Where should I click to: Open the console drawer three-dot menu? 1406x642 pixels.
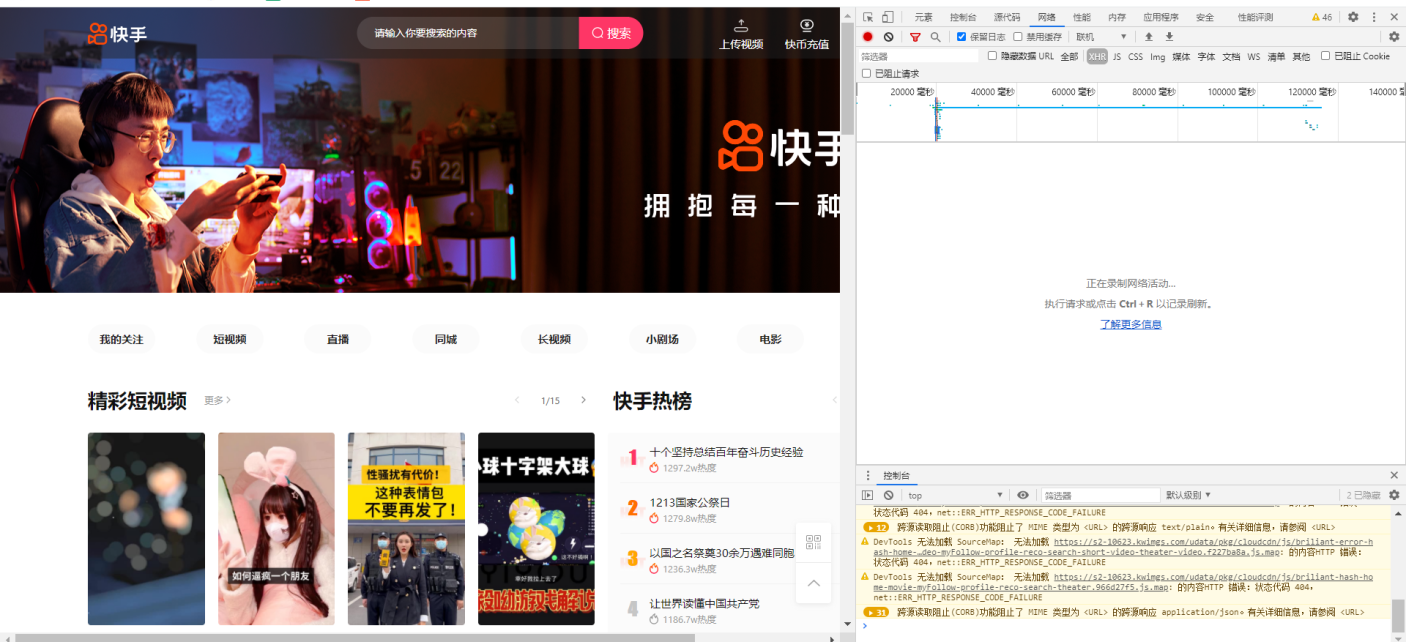click(867, 476)
